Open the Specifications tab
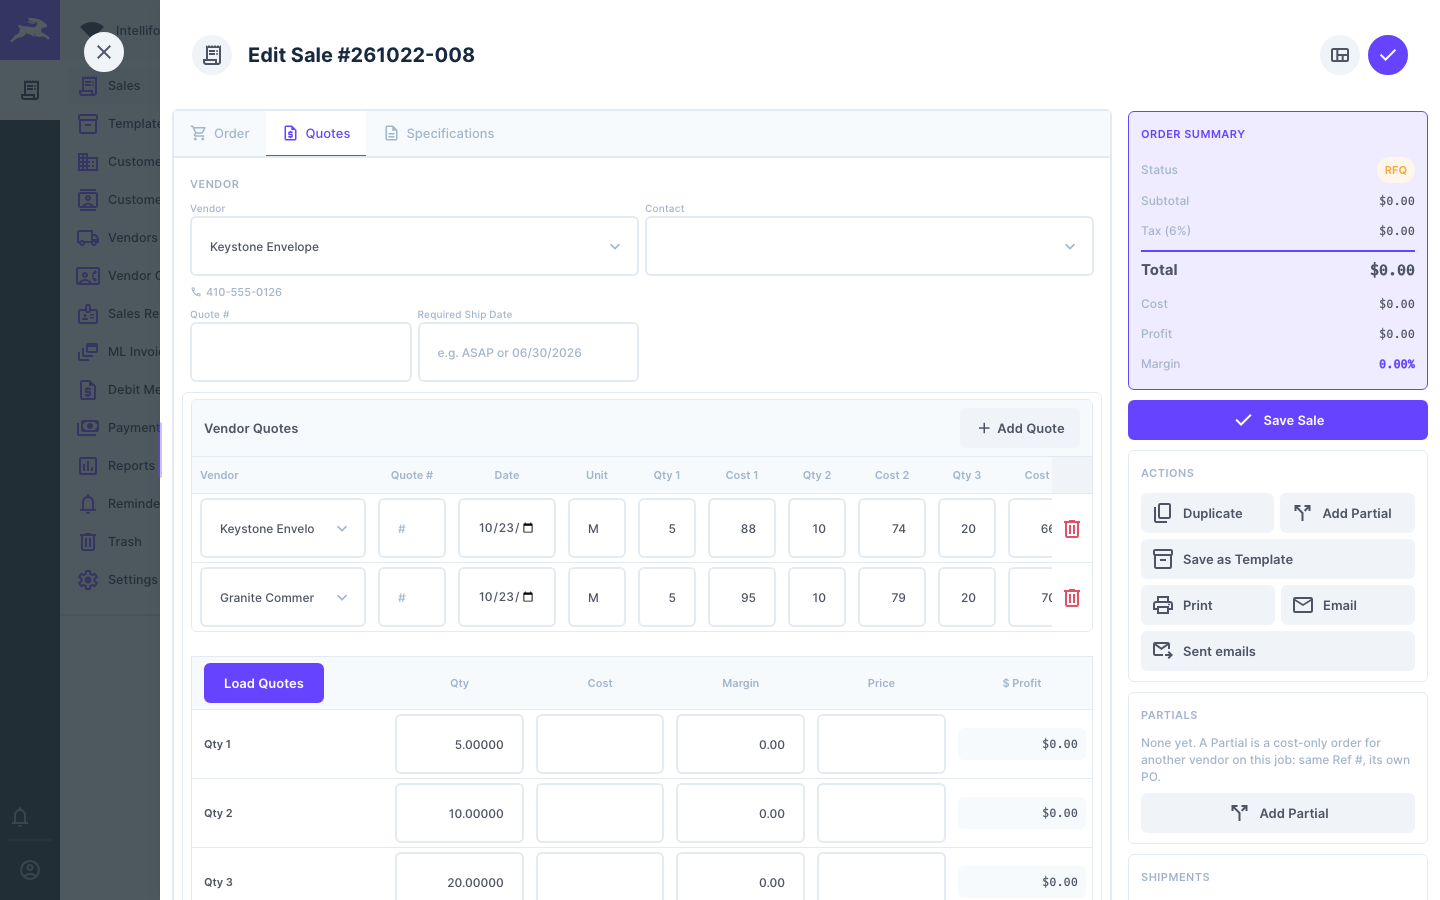 click(439, 134)
